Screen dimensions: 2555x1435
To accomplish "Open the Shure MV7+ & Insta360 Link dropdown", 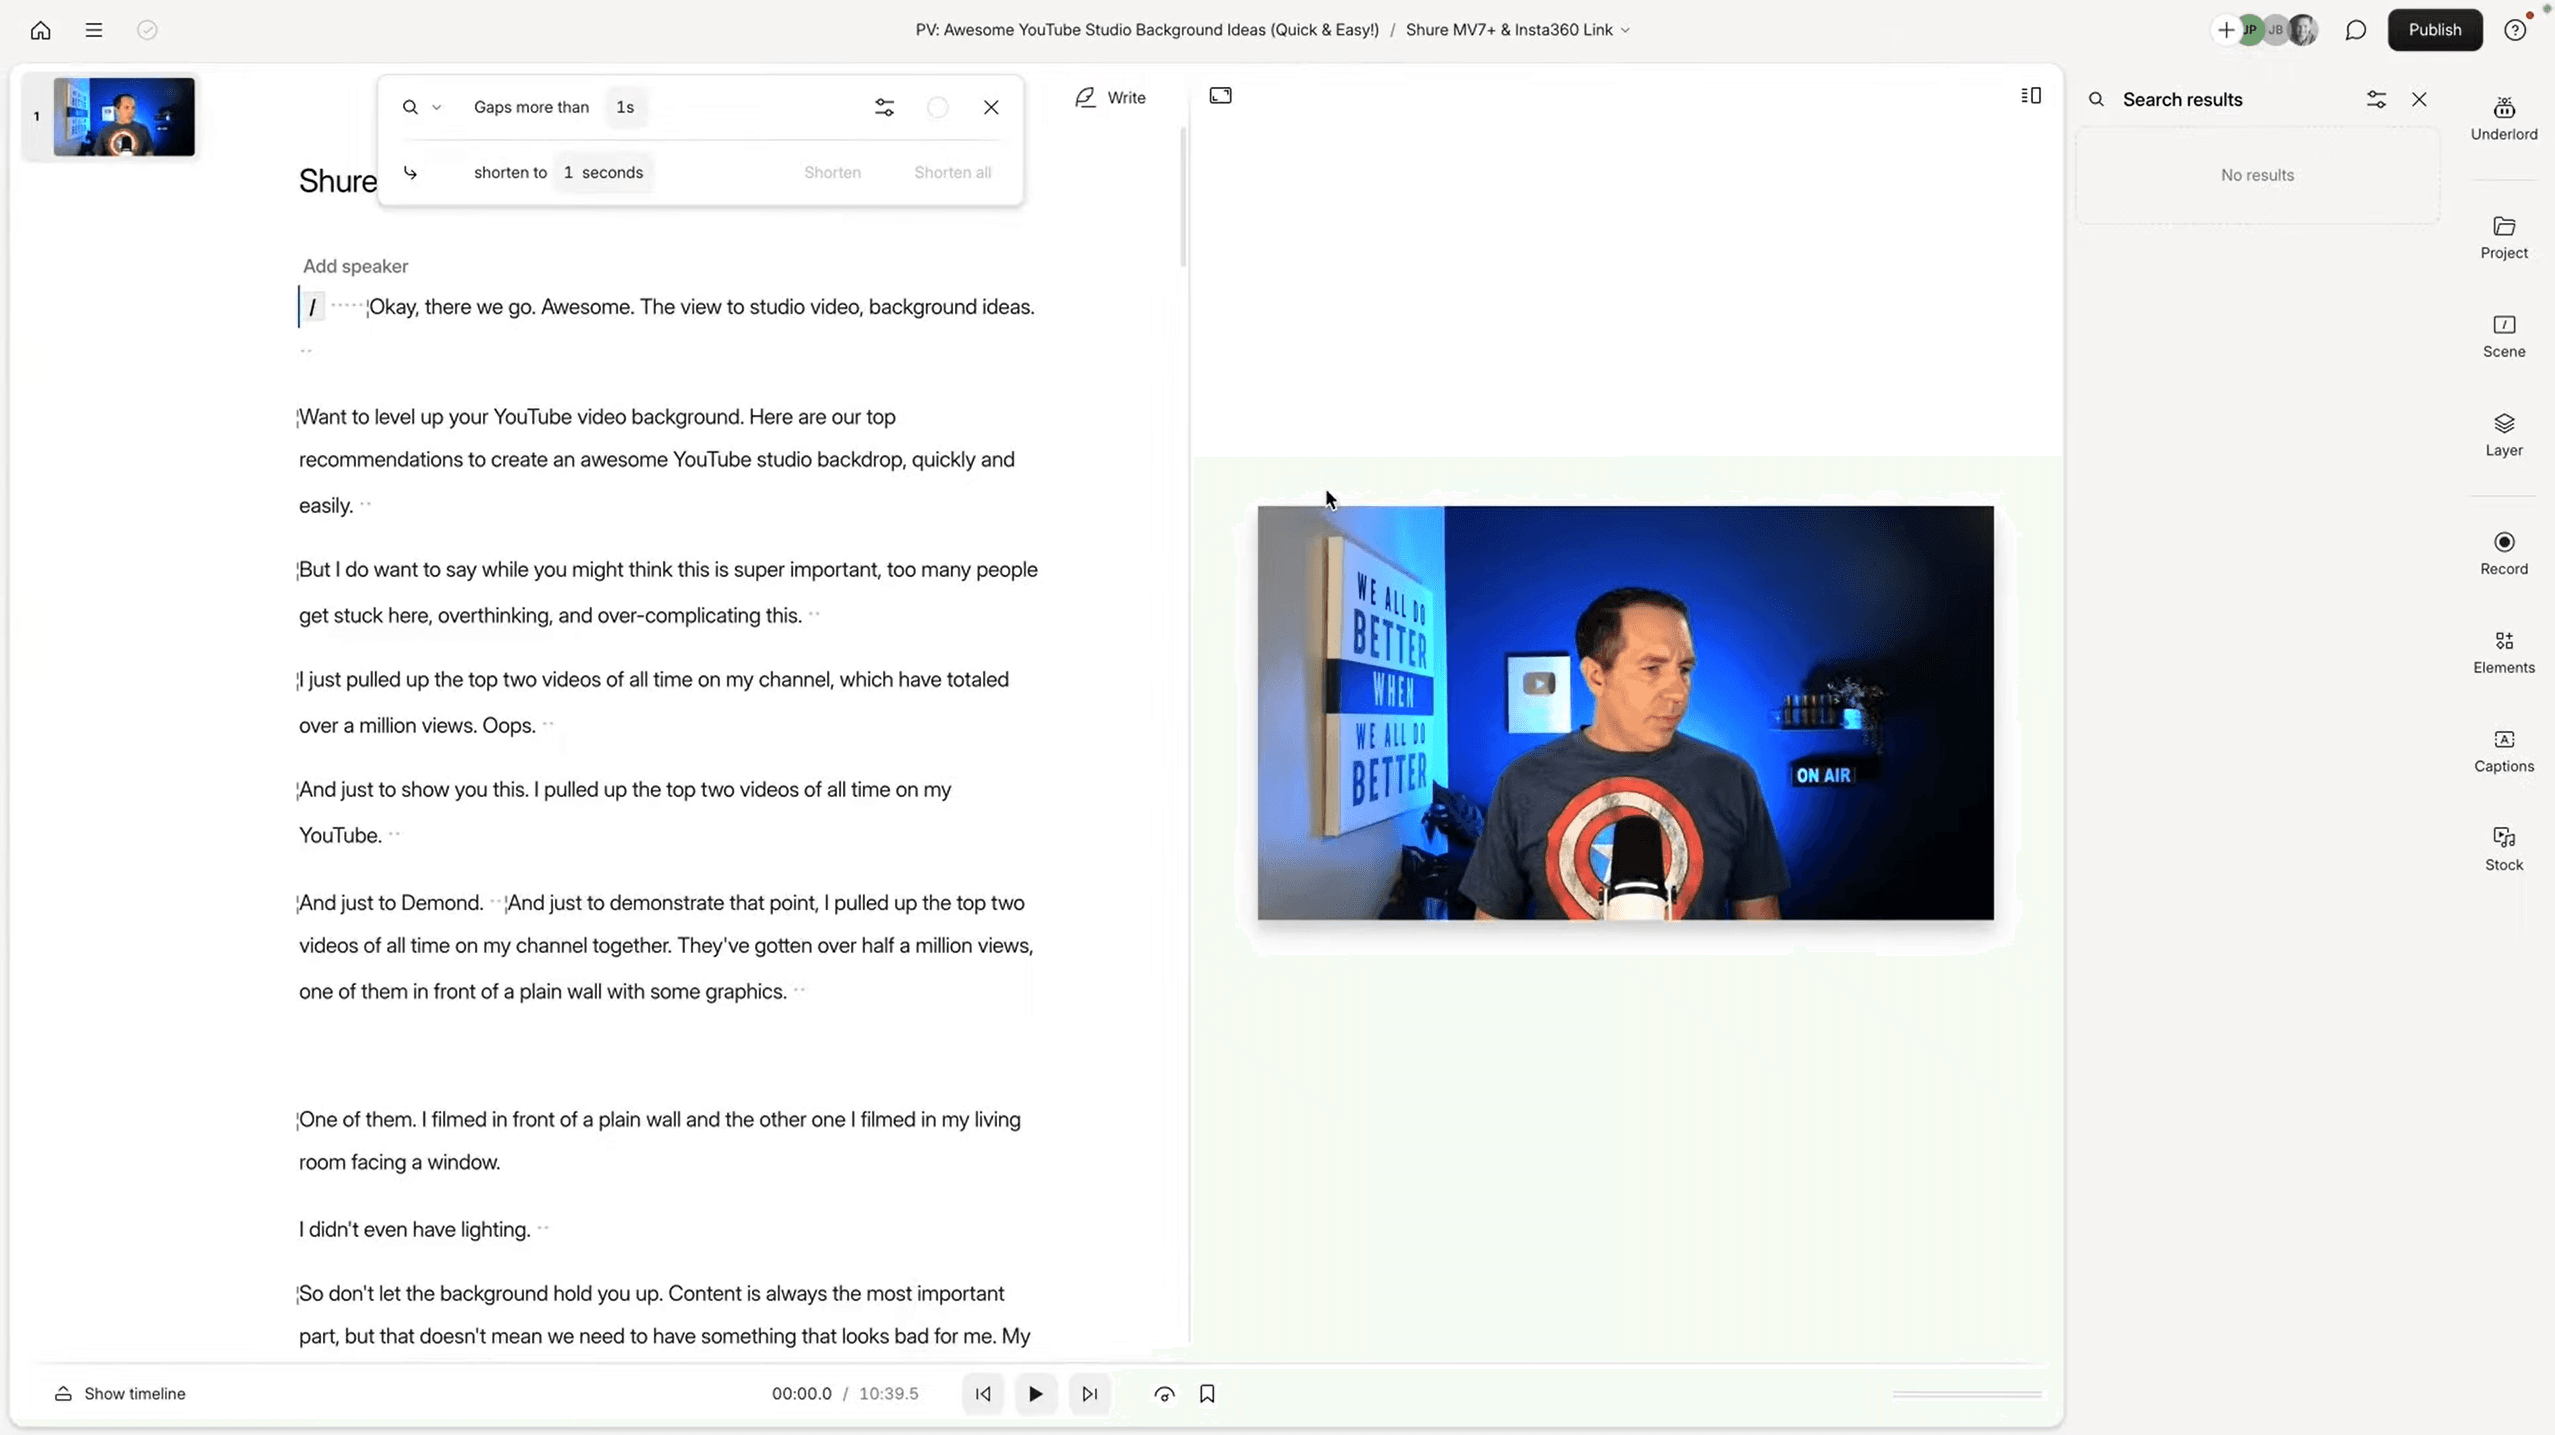I will 1625,29.
